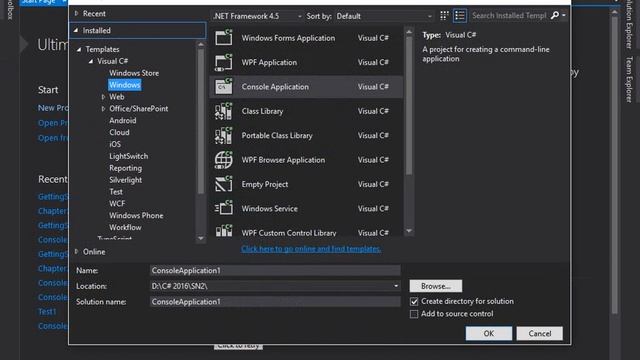
Task: Enable Add to source control checkbox
Action: pyautogui.click(x=414, y=314)
